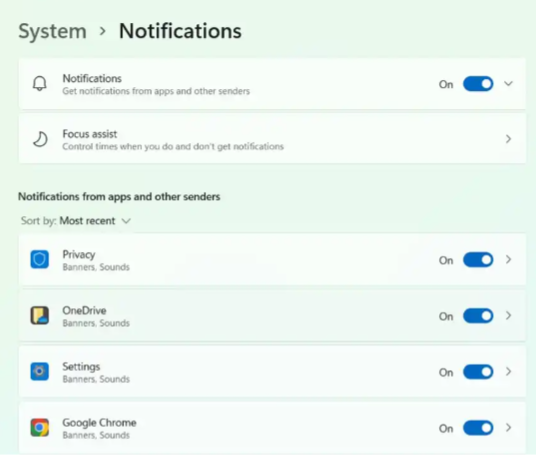Click the bell icon beside Notifications
The height and width of the screenshot is (462, 536).
click(x=40, y=84)
